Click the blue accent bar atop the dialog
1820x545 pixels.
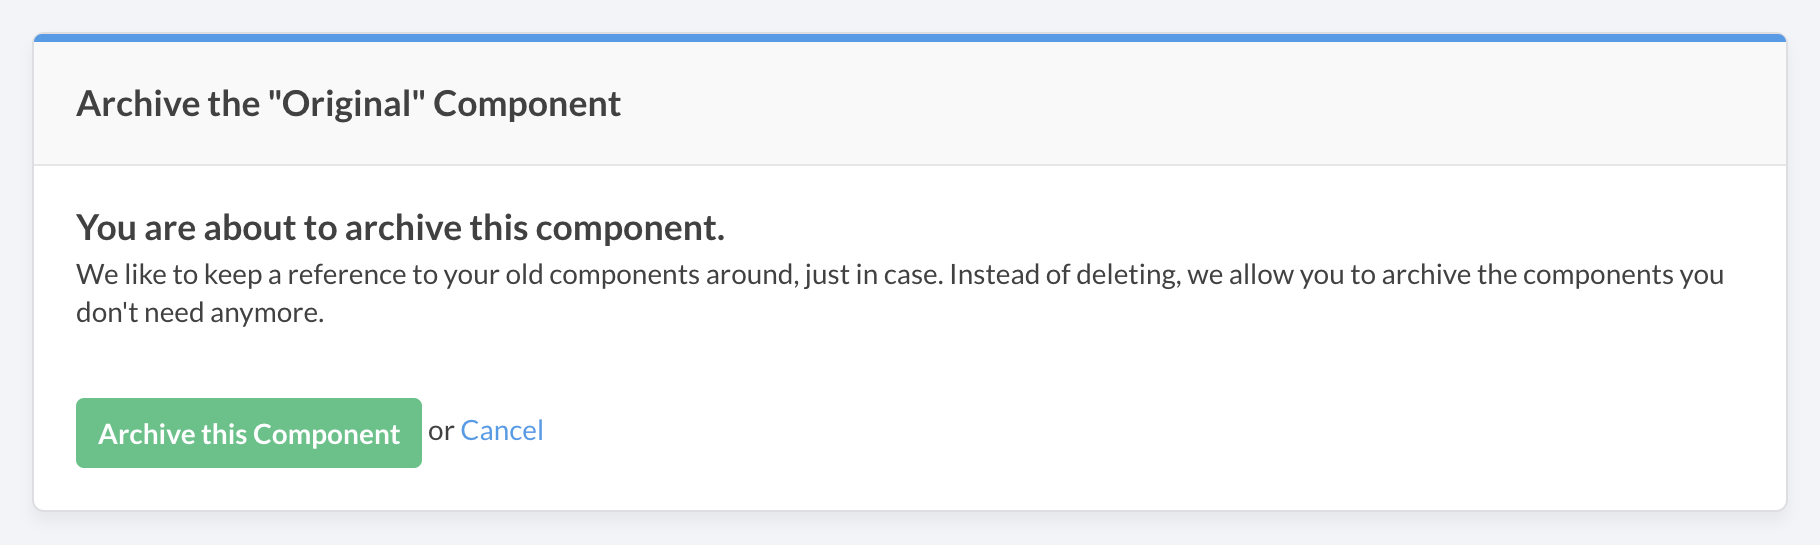pos(910,38)
